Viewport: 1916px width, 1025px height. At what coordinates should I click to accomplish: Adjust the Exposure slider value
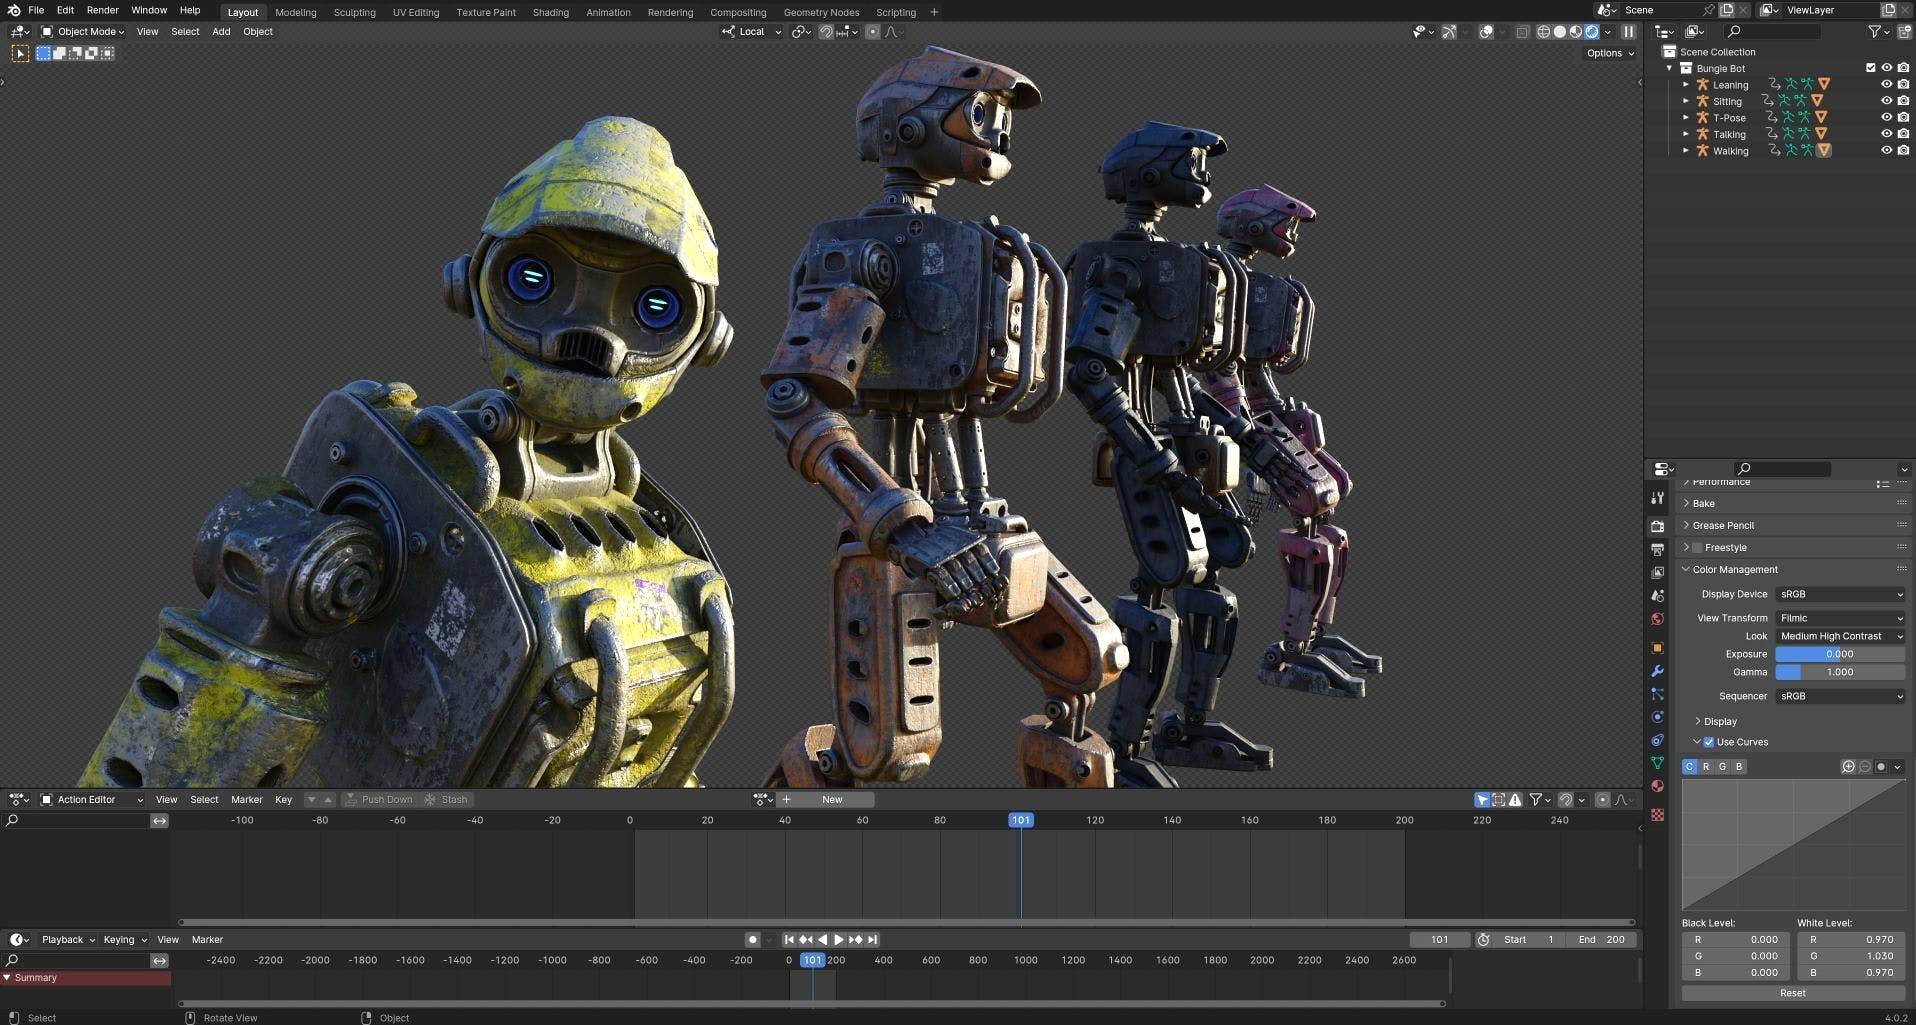[x=1840, y=653]
